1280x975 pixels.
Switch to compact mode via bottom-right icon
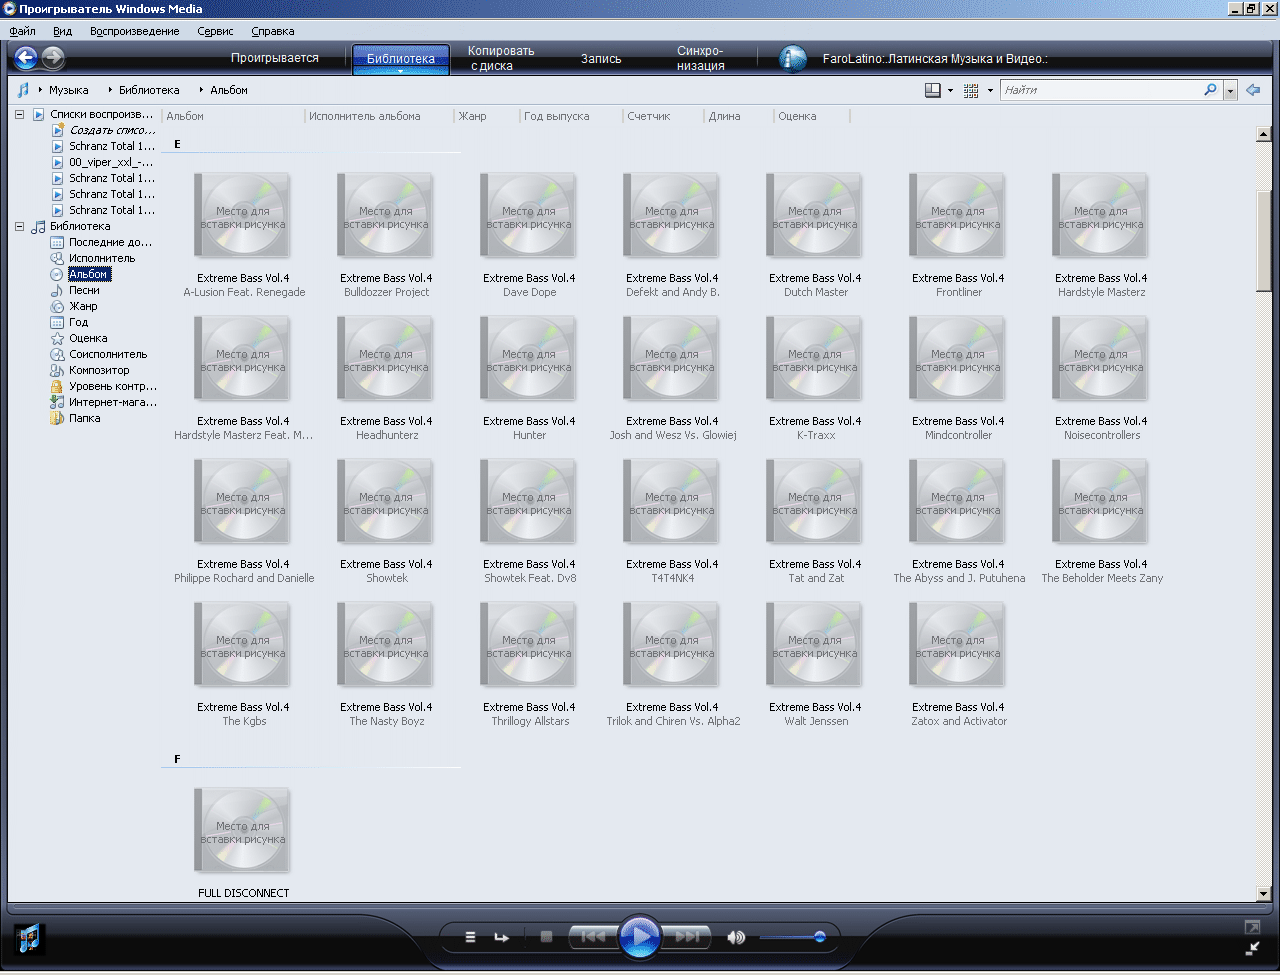pyautogui.click(x=1252, y=948)
